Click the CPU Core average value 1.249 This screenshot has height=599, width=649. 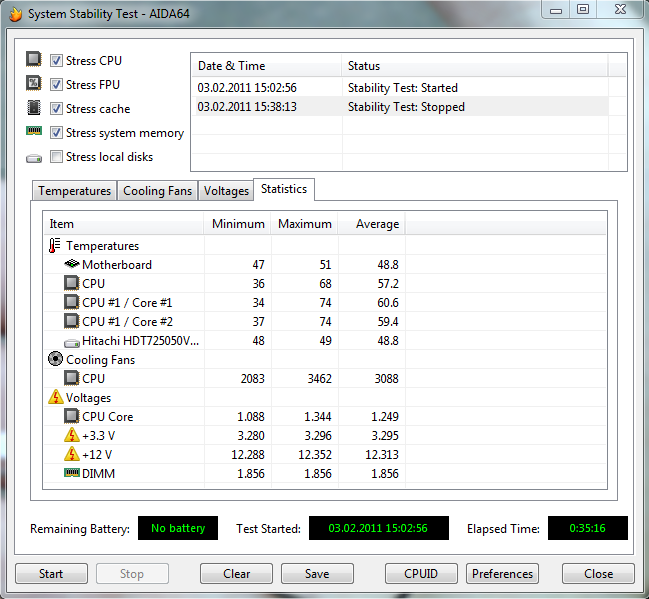385,416
